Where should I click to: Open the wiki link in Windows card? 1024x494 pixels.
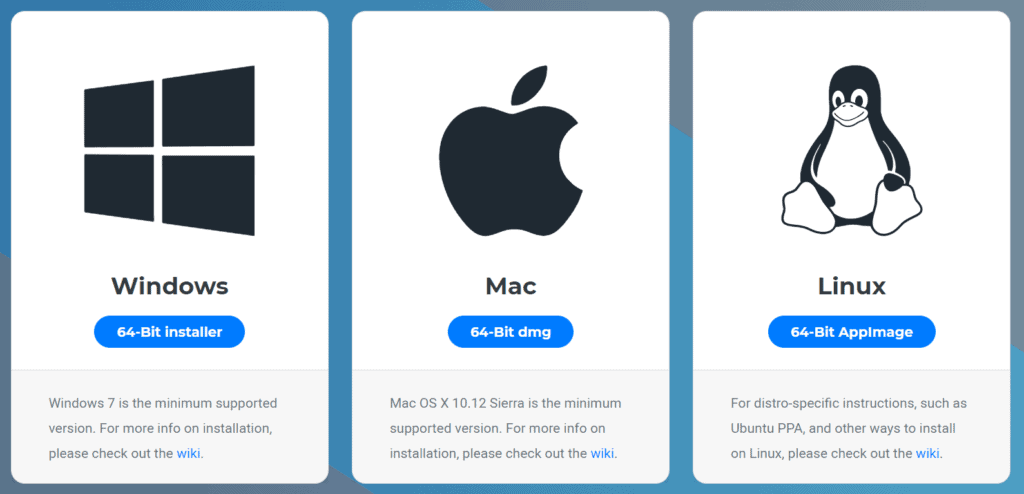tap(189, 453)
